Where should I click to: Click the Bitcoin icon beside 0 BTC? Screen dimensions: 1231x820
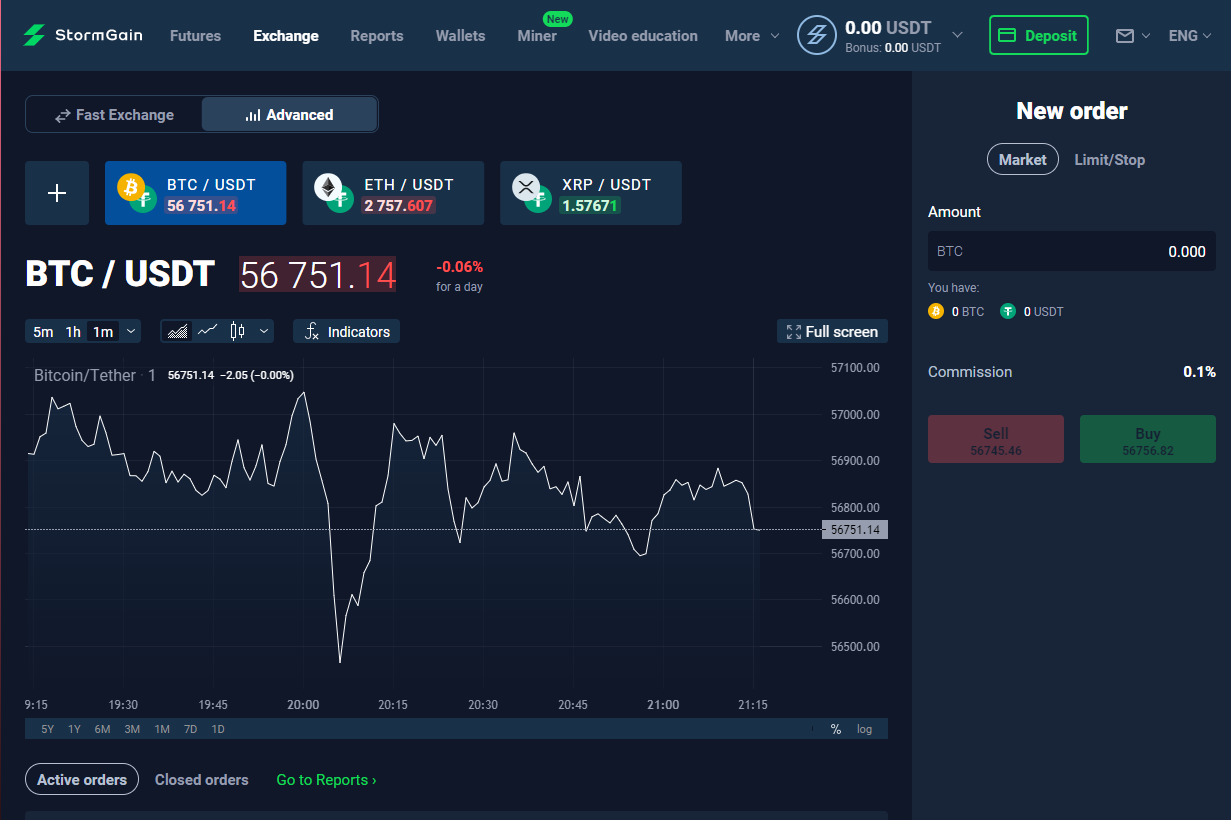[936, 312]
